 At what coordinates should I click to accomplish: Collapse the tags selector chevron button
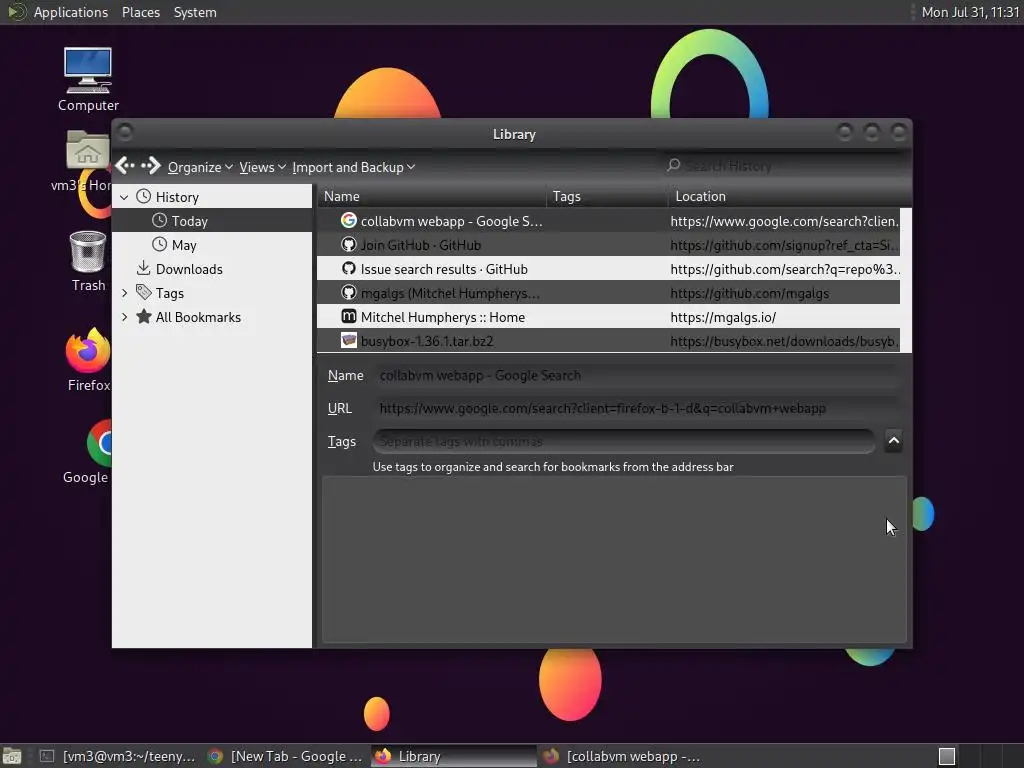click(893, 441)
